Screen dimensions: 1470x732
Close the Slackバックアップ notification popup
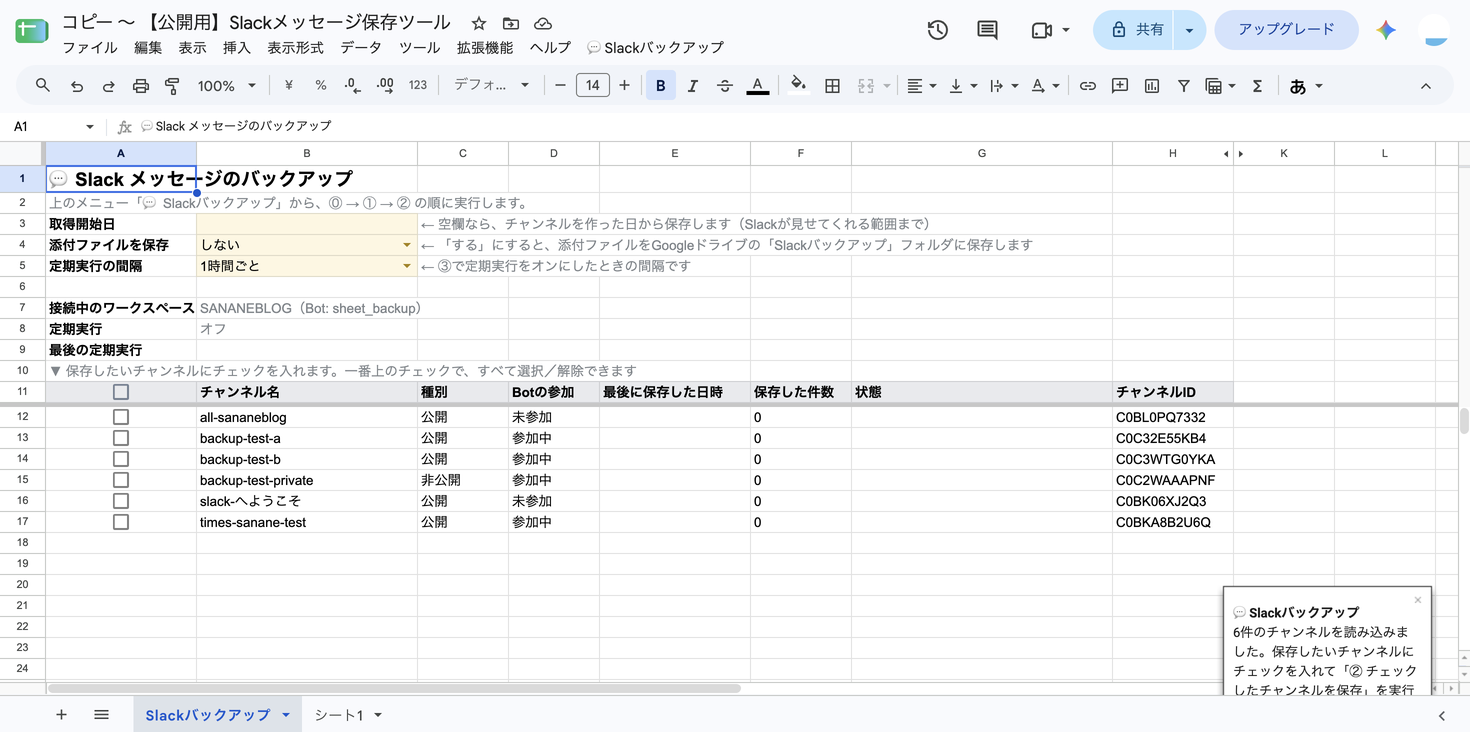(x=1418, y=600)
